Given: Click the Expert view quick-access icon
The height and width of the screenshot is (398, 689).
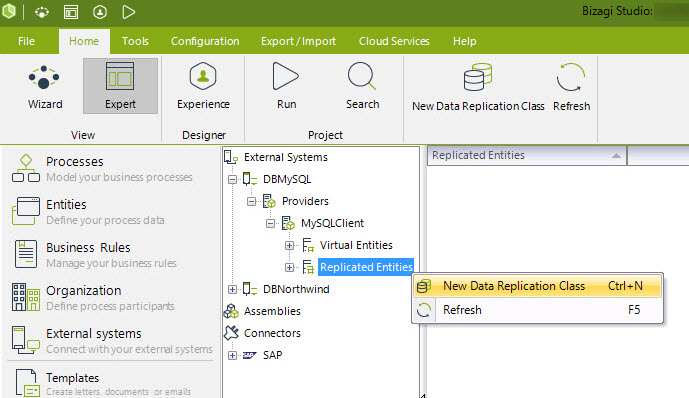Looking at the screenshot, I should 71,12.
